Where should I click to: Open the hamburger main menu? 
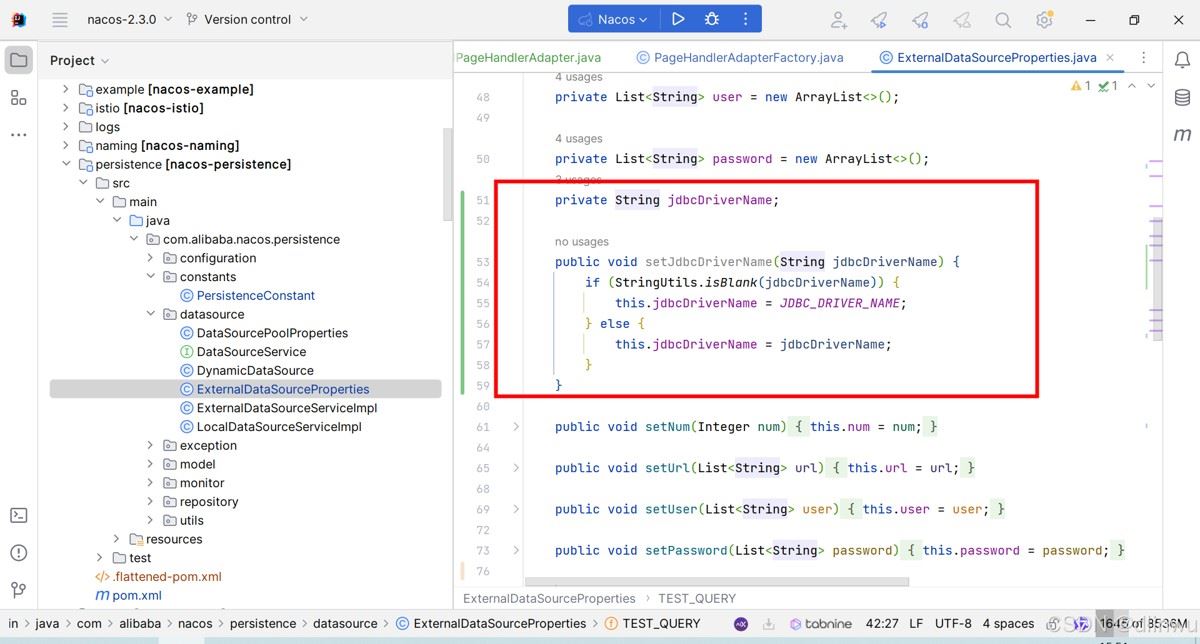[60, 20]
